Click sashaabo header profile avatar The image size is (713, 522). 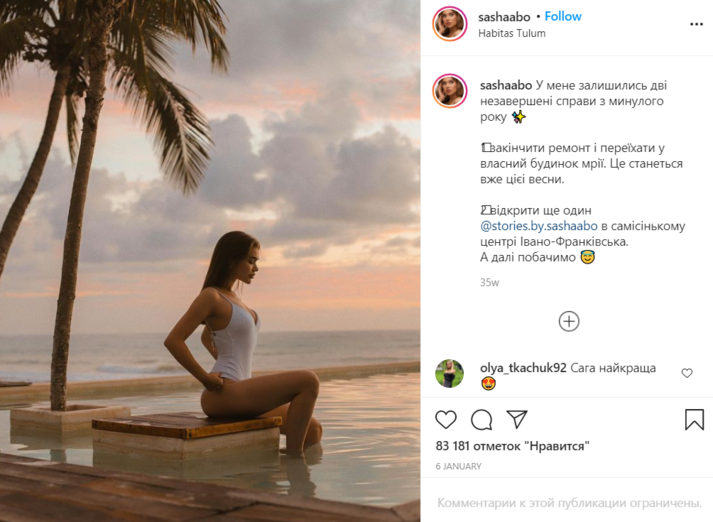449,24
